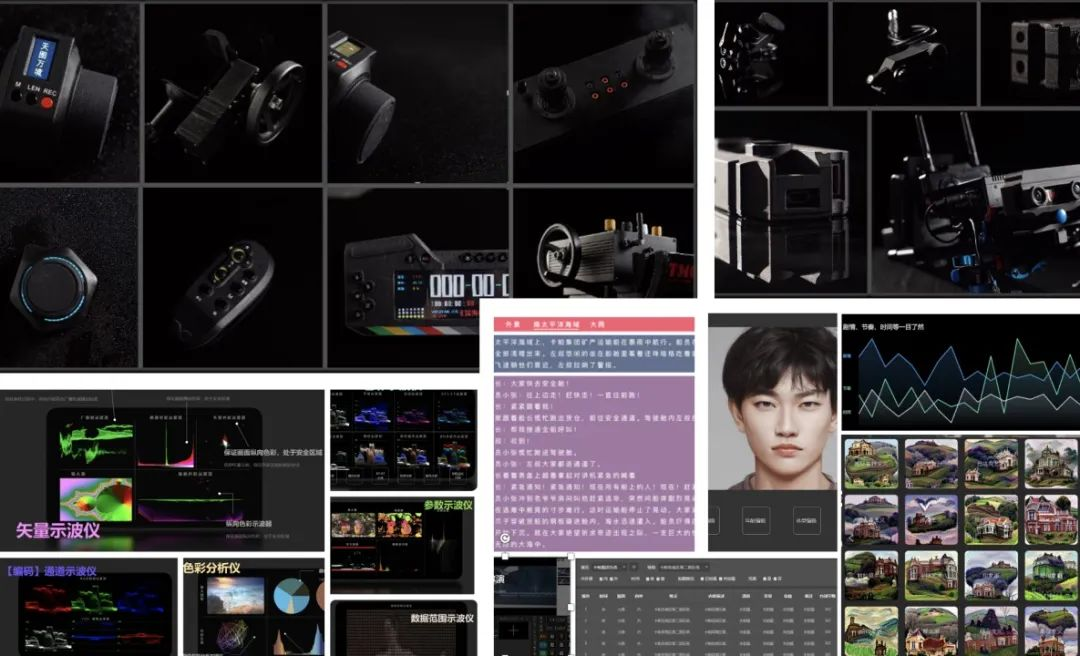Expand the second selector in the table toolbar
1080x656 pixels.
(x=683, y=567)
